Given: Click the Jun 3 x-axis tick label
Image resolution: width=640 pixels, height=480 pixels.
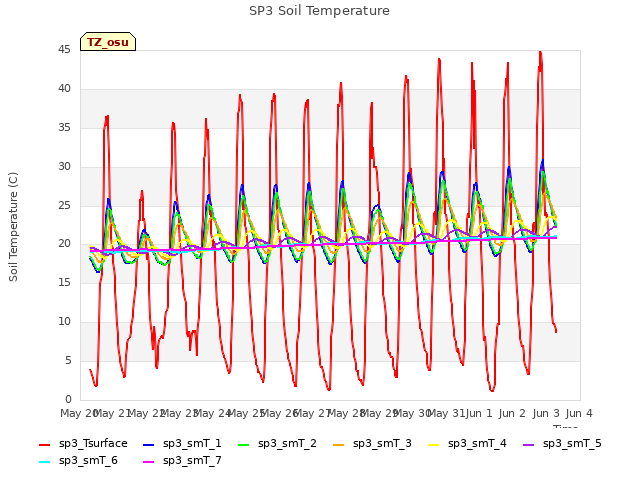Looking at the screenshot, I should (x=546, y=413).
